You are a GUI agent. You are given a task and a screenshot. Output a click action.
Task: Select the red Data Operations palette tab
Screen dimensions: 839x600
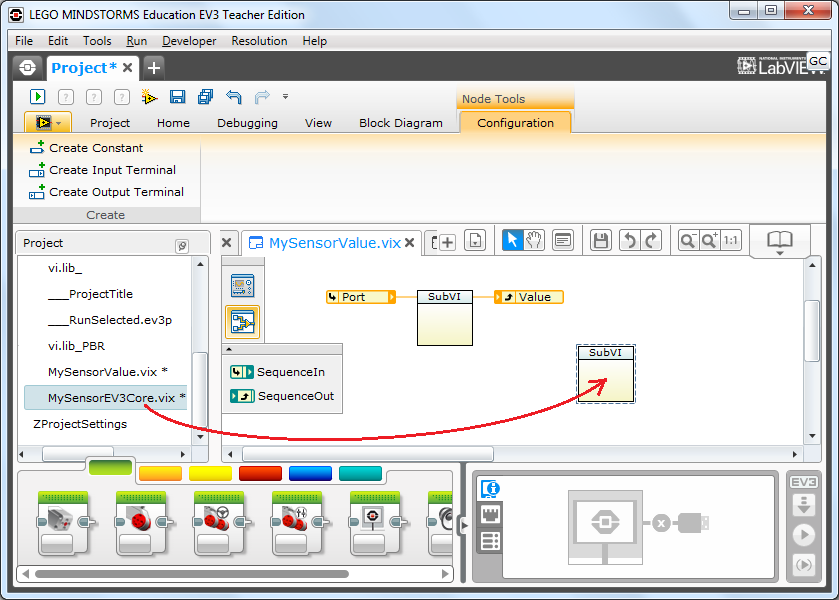click(x=261, y=474)
